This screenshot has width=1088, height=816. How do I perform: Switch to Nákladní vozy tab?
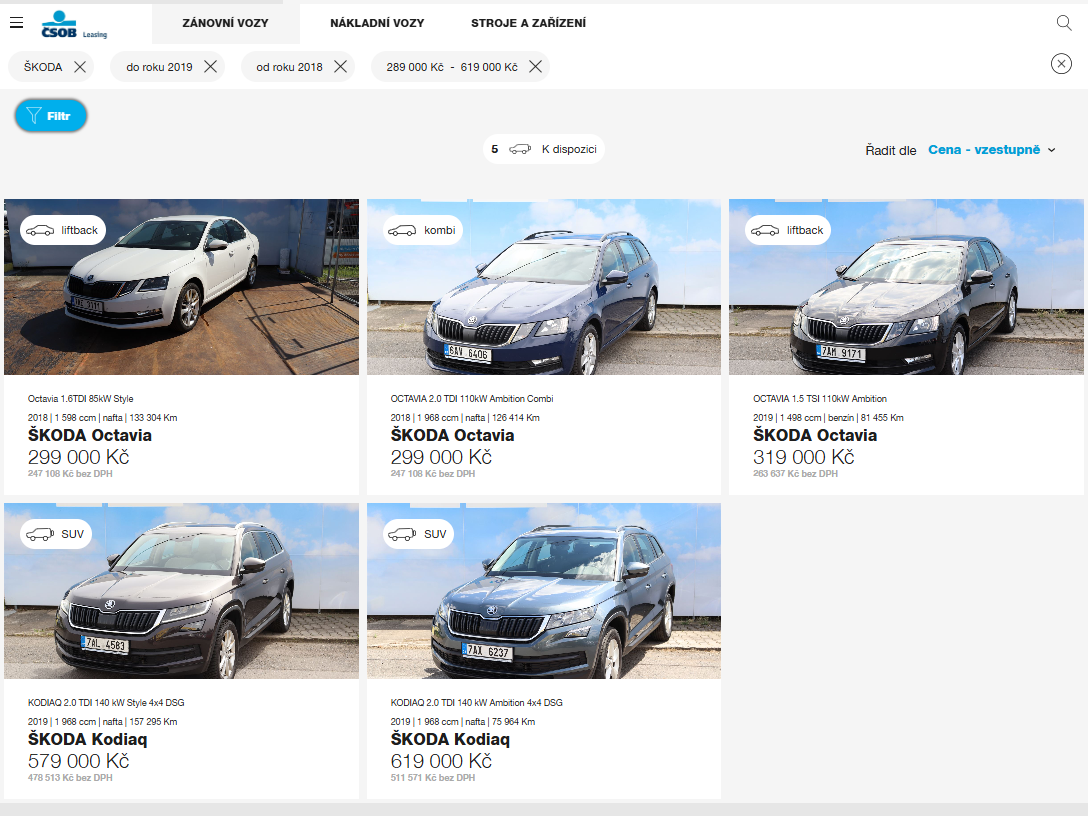point(377,23)
